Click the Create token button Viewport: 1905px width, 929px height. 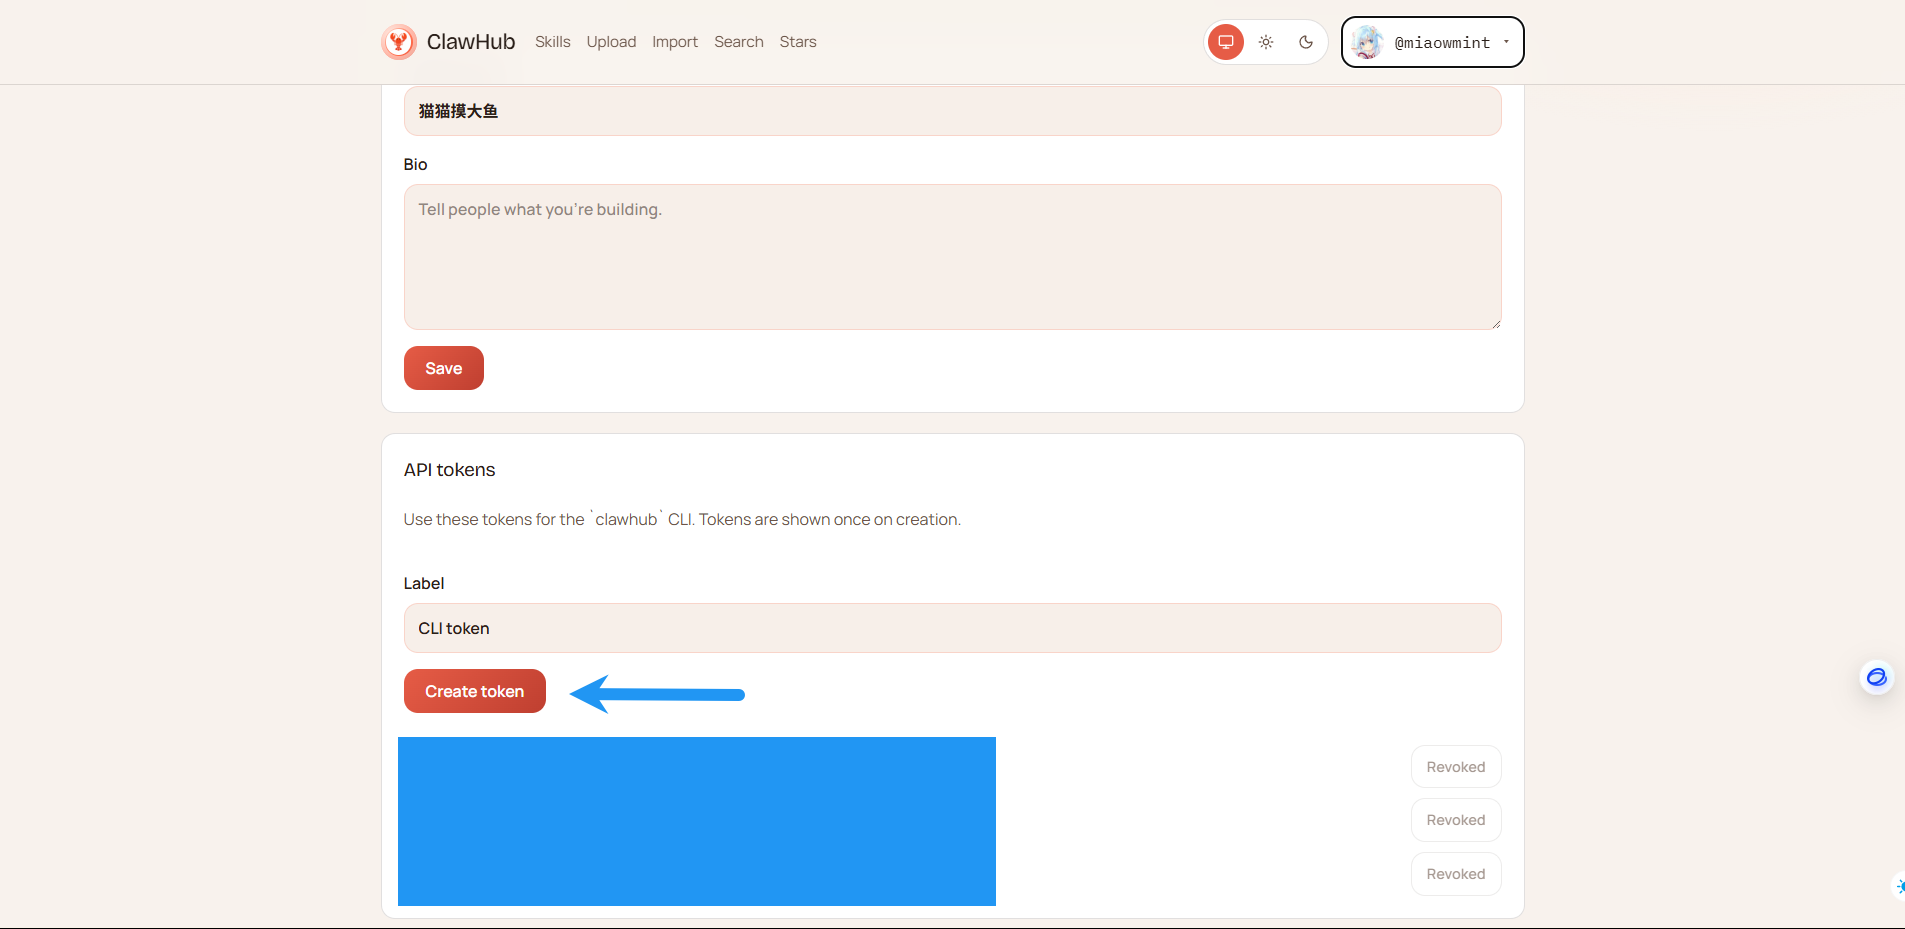click(475, 691)
